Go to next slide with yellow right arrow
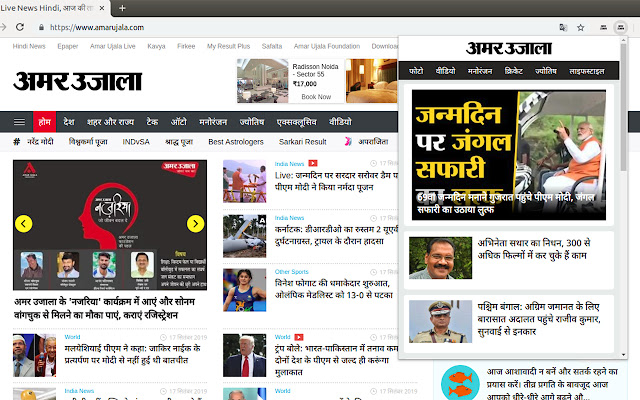Viewport: 640px width, 400px height. click(196, 224)
